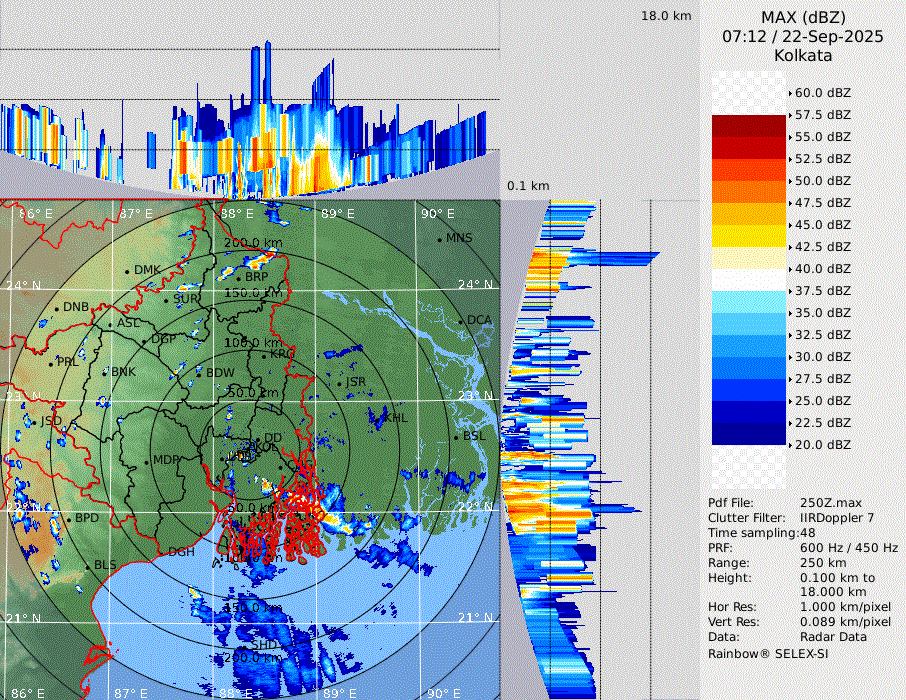Click the 200.0 km range ring label at top

[x=252, y=243]
